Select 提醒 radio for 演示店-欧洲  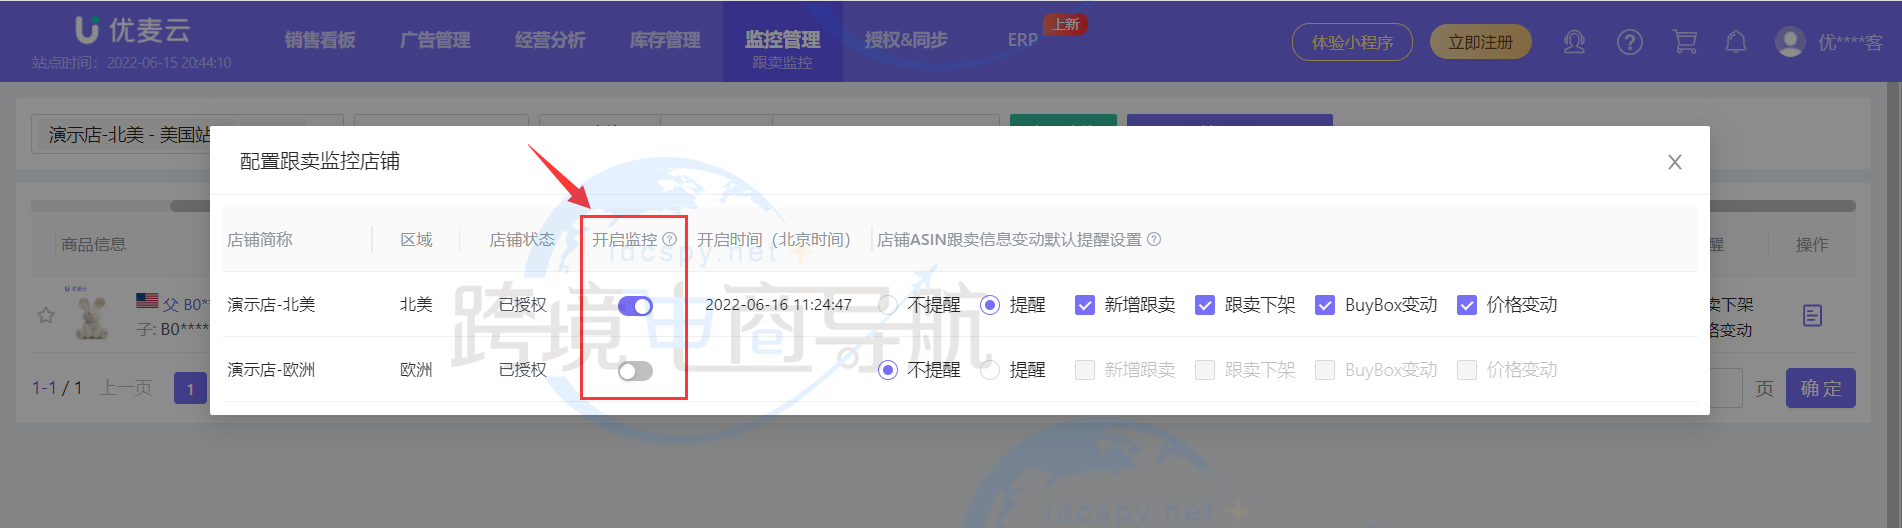click(990, 370)
